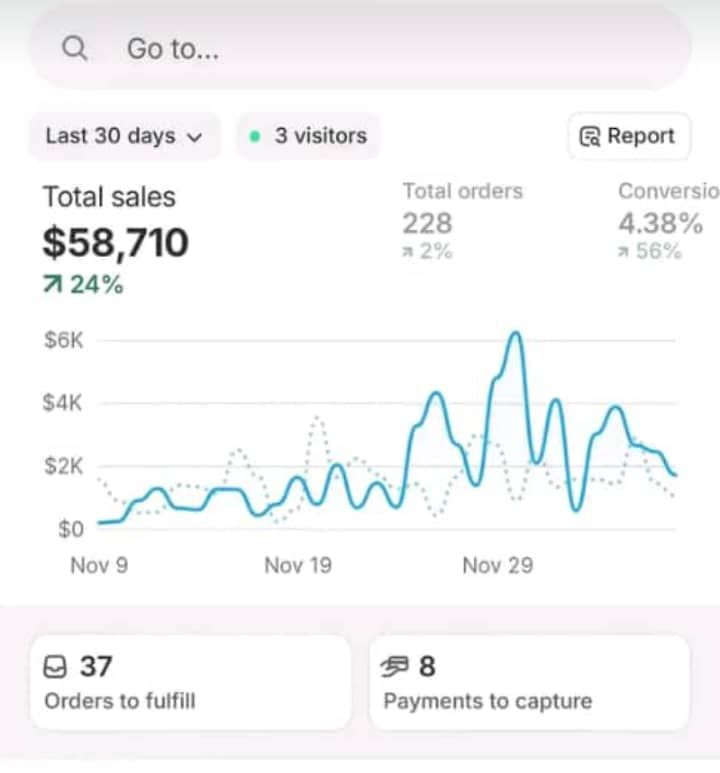Click the green live visitors dot
The width and height of the screenshot is (720, 773).
pos(256,136)
